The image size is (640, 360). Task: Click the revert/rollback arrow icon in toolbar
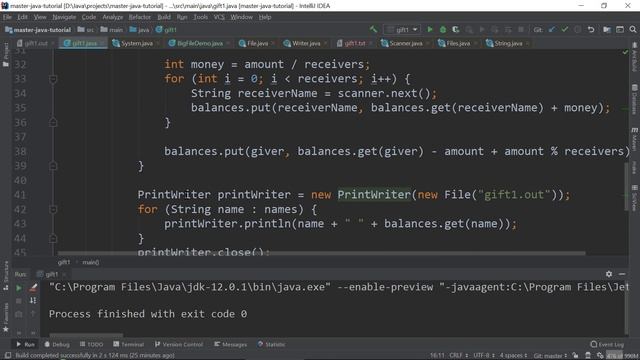[x=591, y=29]
